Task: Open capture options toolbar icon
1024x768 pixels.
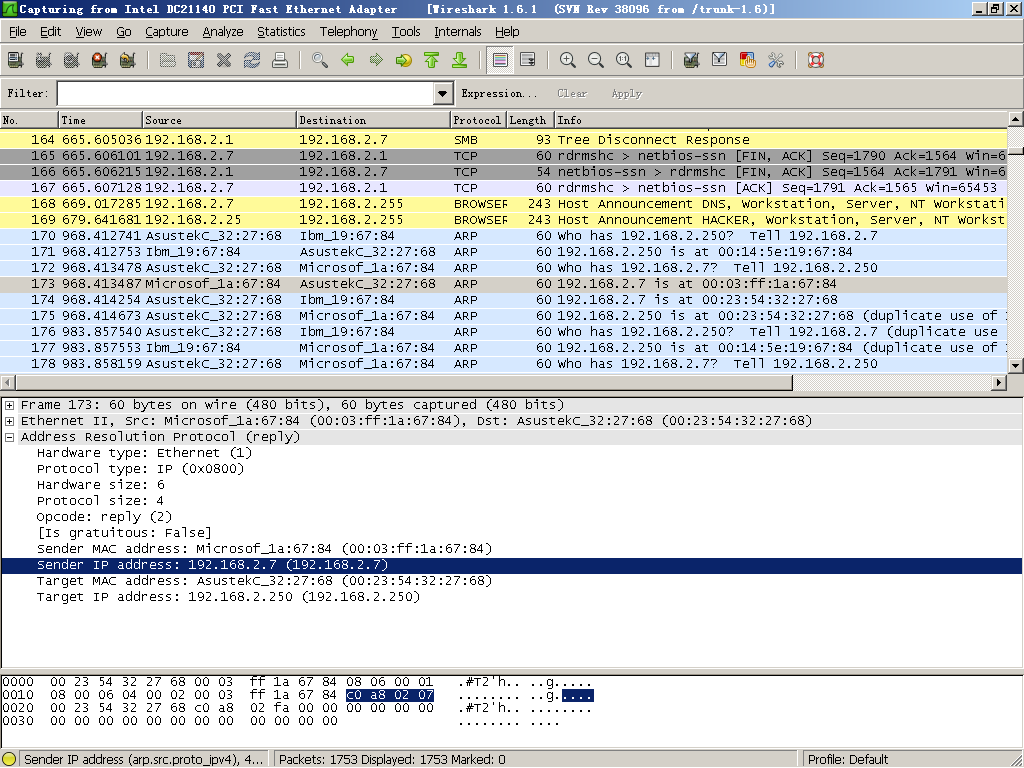Action: (44, 61)
